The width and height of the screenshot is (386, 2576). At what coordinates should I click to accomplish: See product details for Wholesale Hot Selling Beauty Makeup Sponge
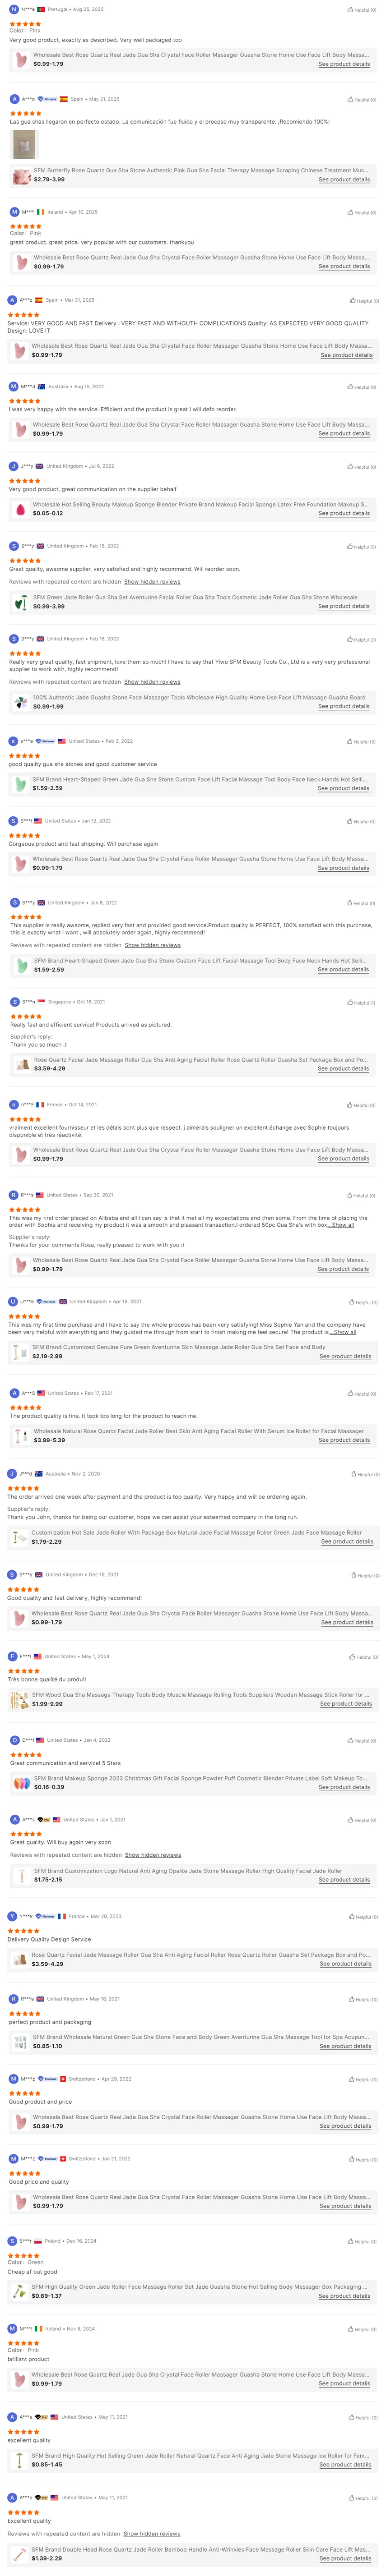(343, 513)
